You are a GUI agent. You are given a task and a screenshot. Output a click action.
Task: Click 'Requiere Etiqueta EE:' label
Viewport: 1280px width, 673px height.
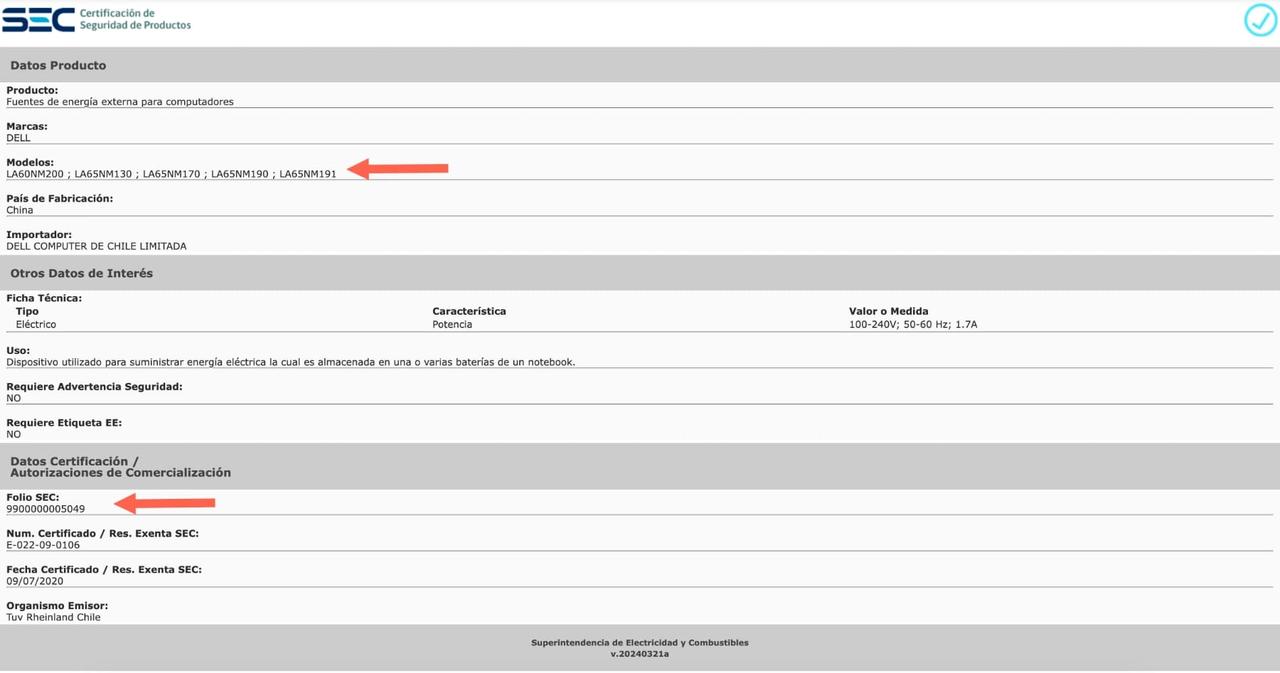coord(64,422)
